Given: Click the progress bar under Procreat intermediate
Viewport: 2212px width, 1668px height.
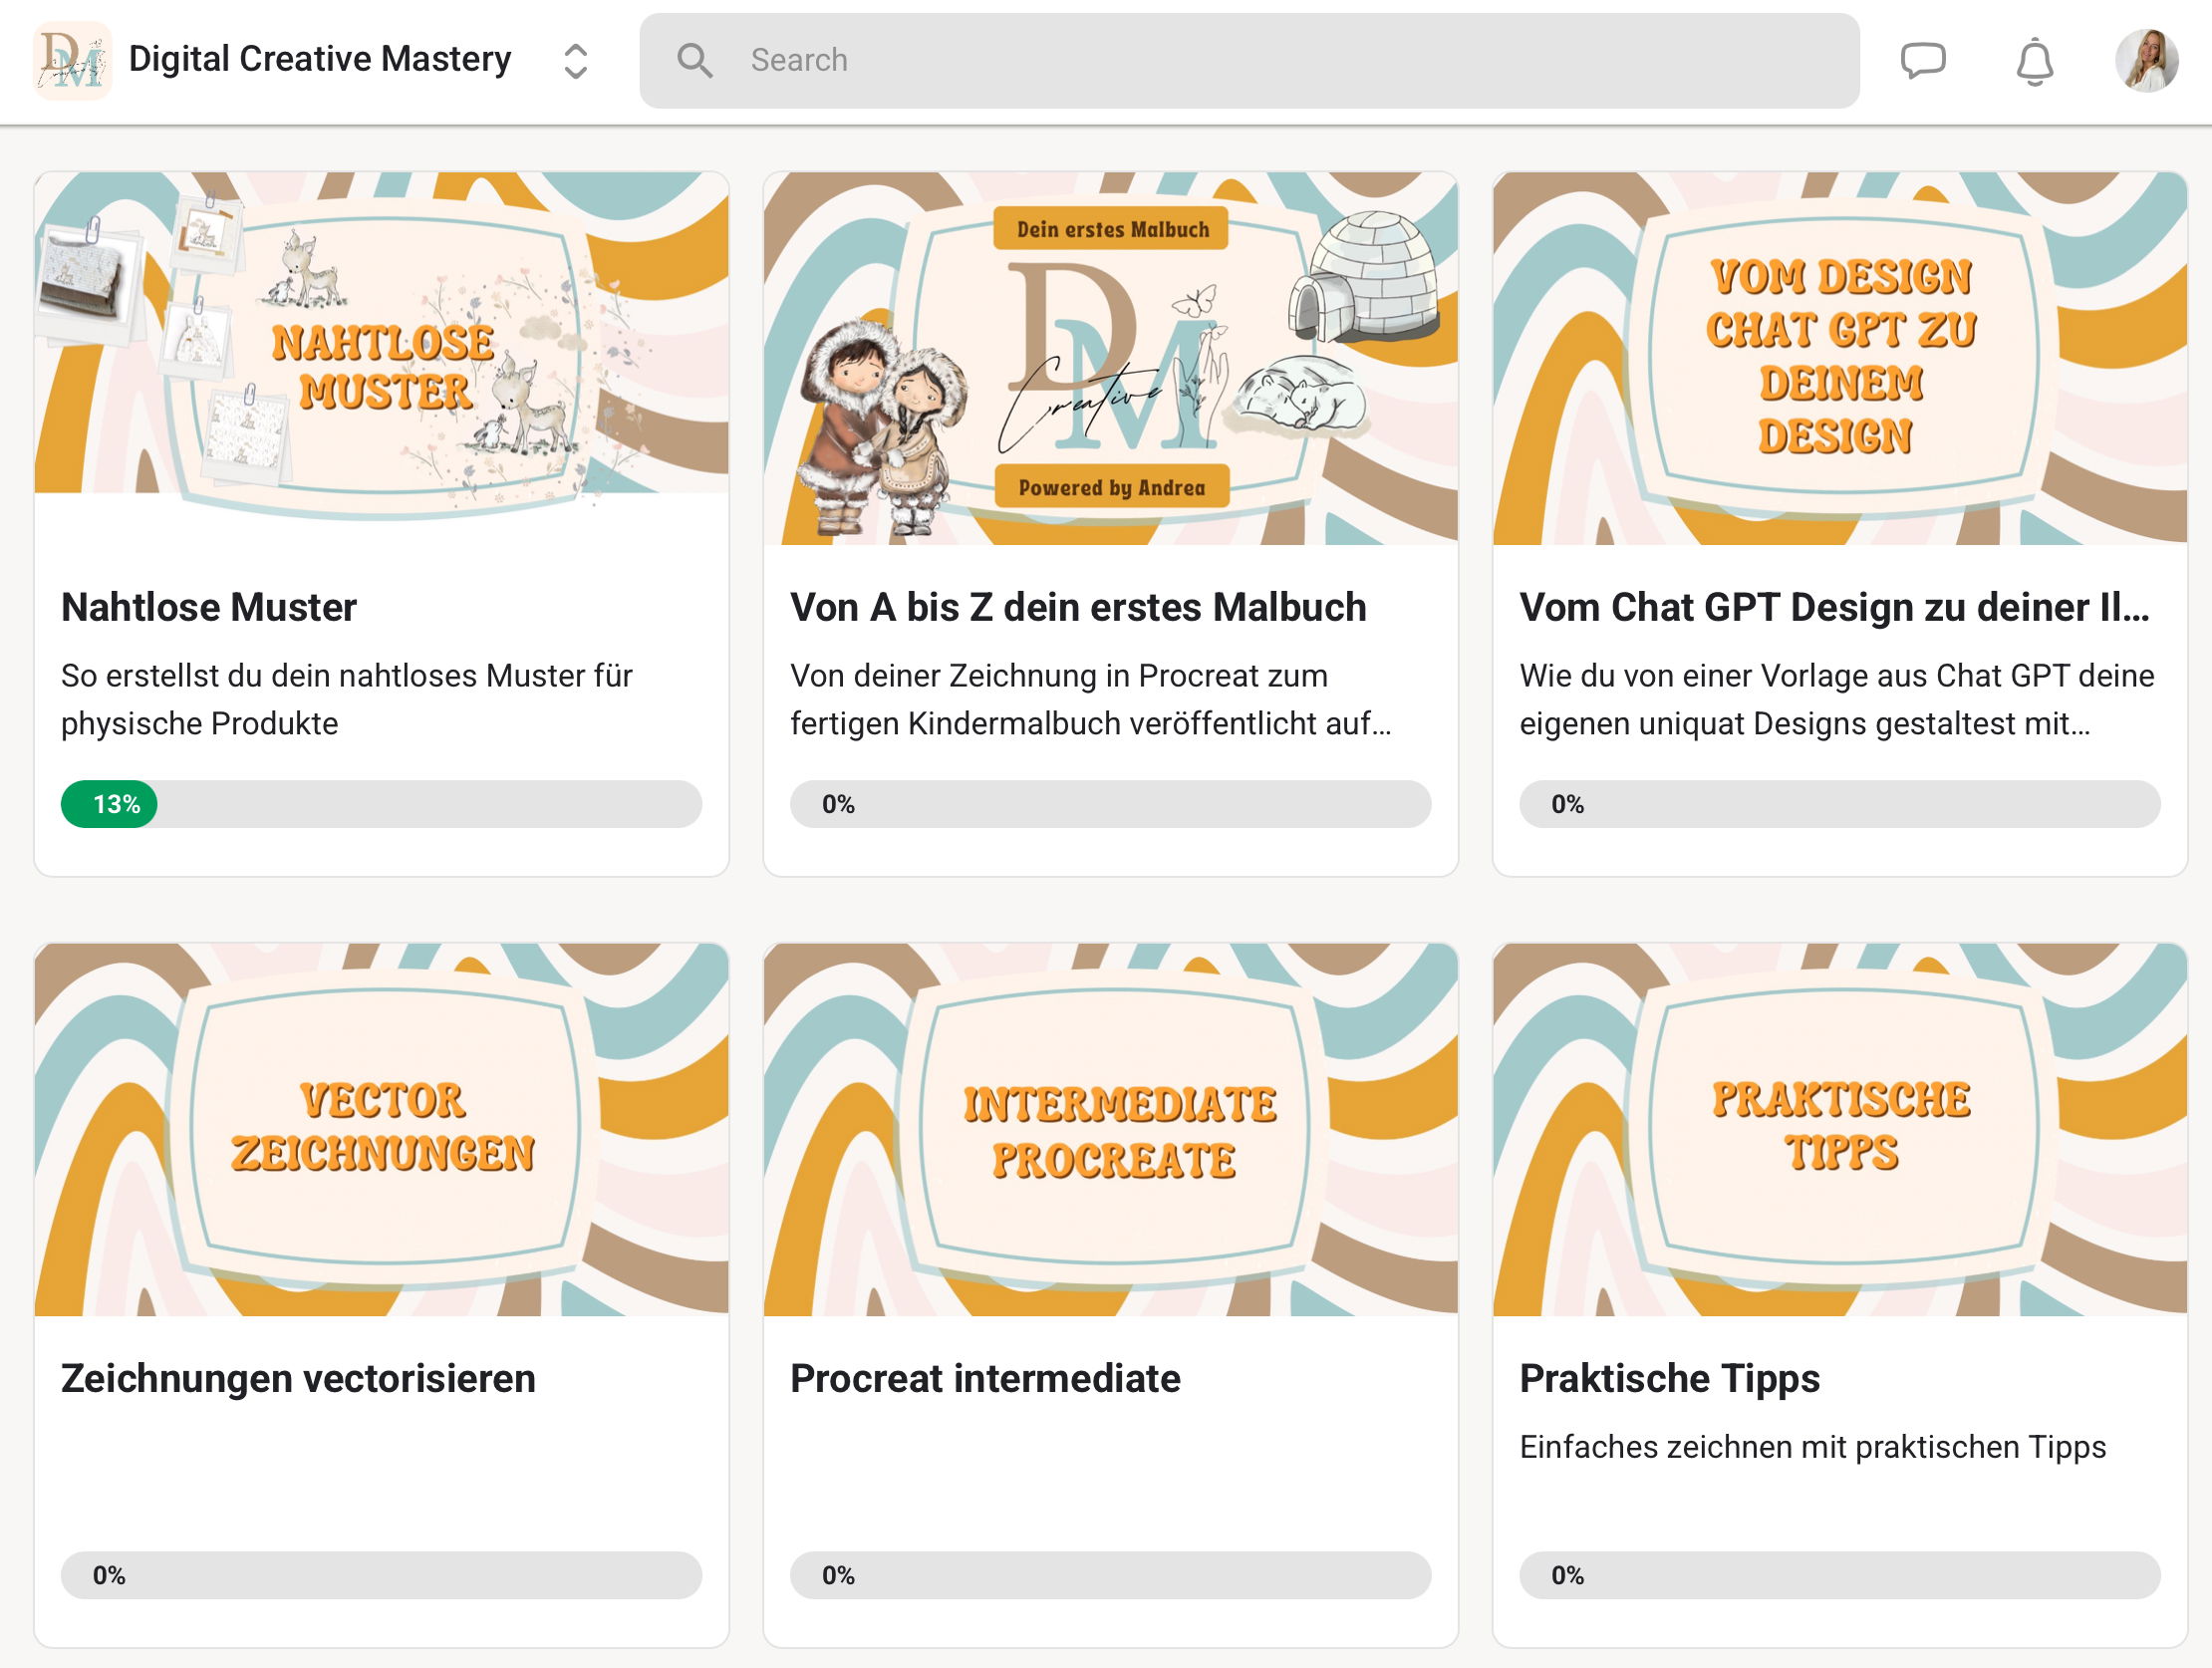Looking at the screenshot, I should pos(1110,1575).
